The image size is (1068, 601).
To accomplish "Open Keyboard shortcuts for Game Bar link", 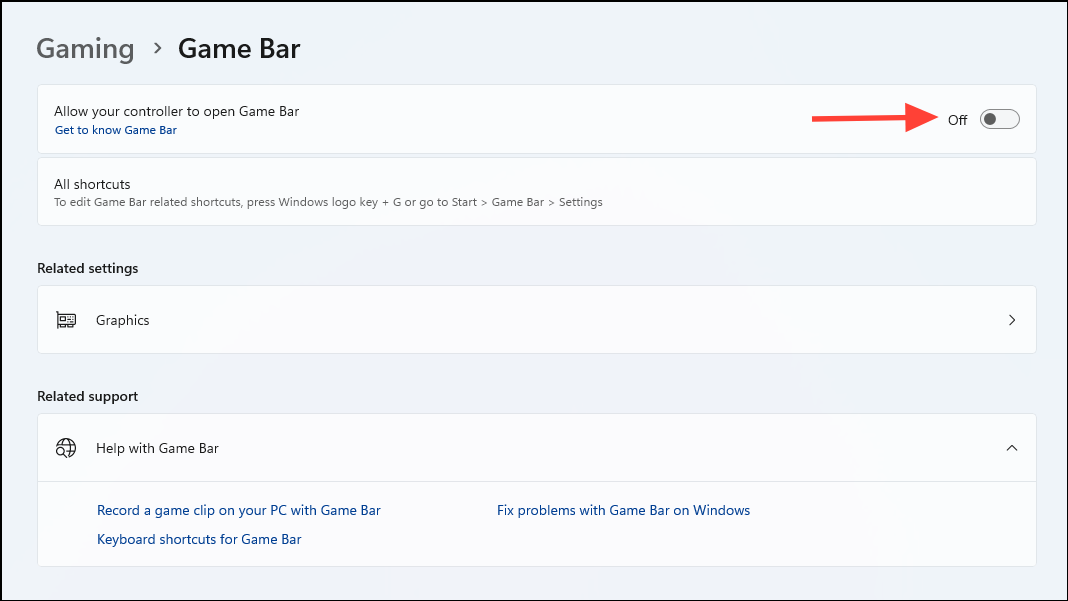I will click(x=199, y=539).
